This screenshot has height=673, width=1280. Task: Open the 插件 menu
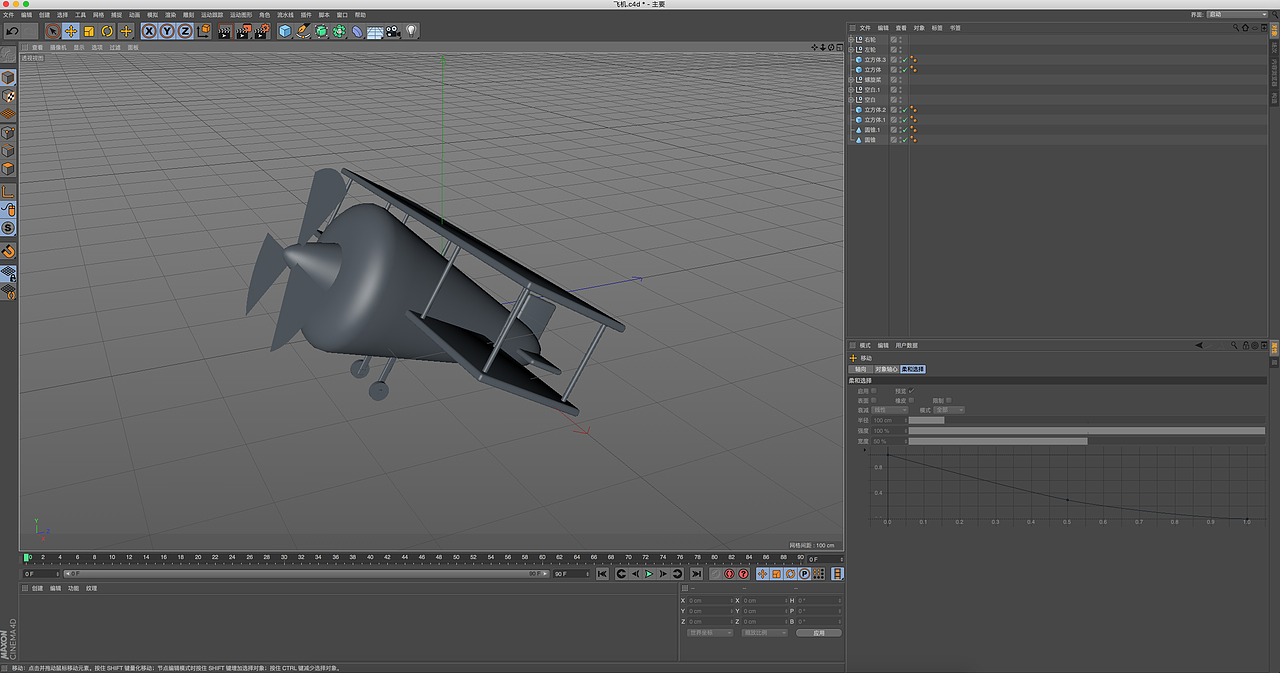(x=306, y=15)
